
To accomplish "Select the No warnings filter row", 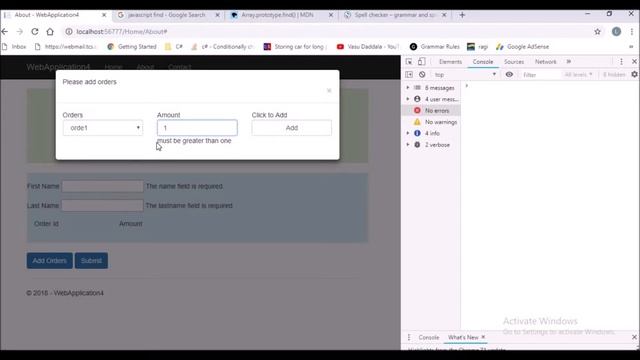I will click(x=431, y=122).
